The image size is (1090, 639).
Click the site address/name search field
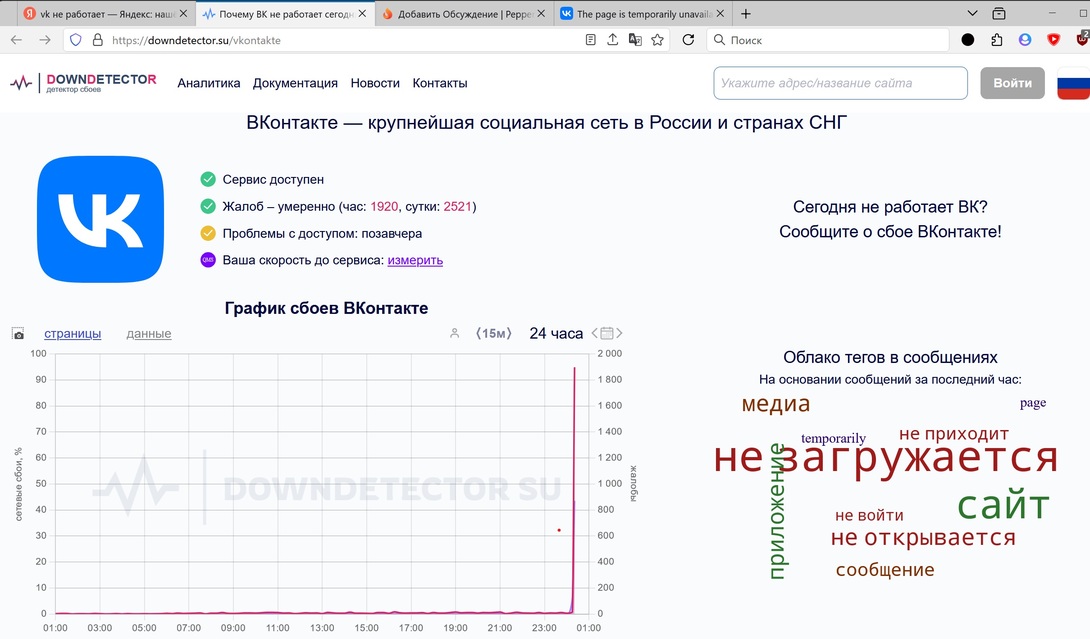click(840, 83)
